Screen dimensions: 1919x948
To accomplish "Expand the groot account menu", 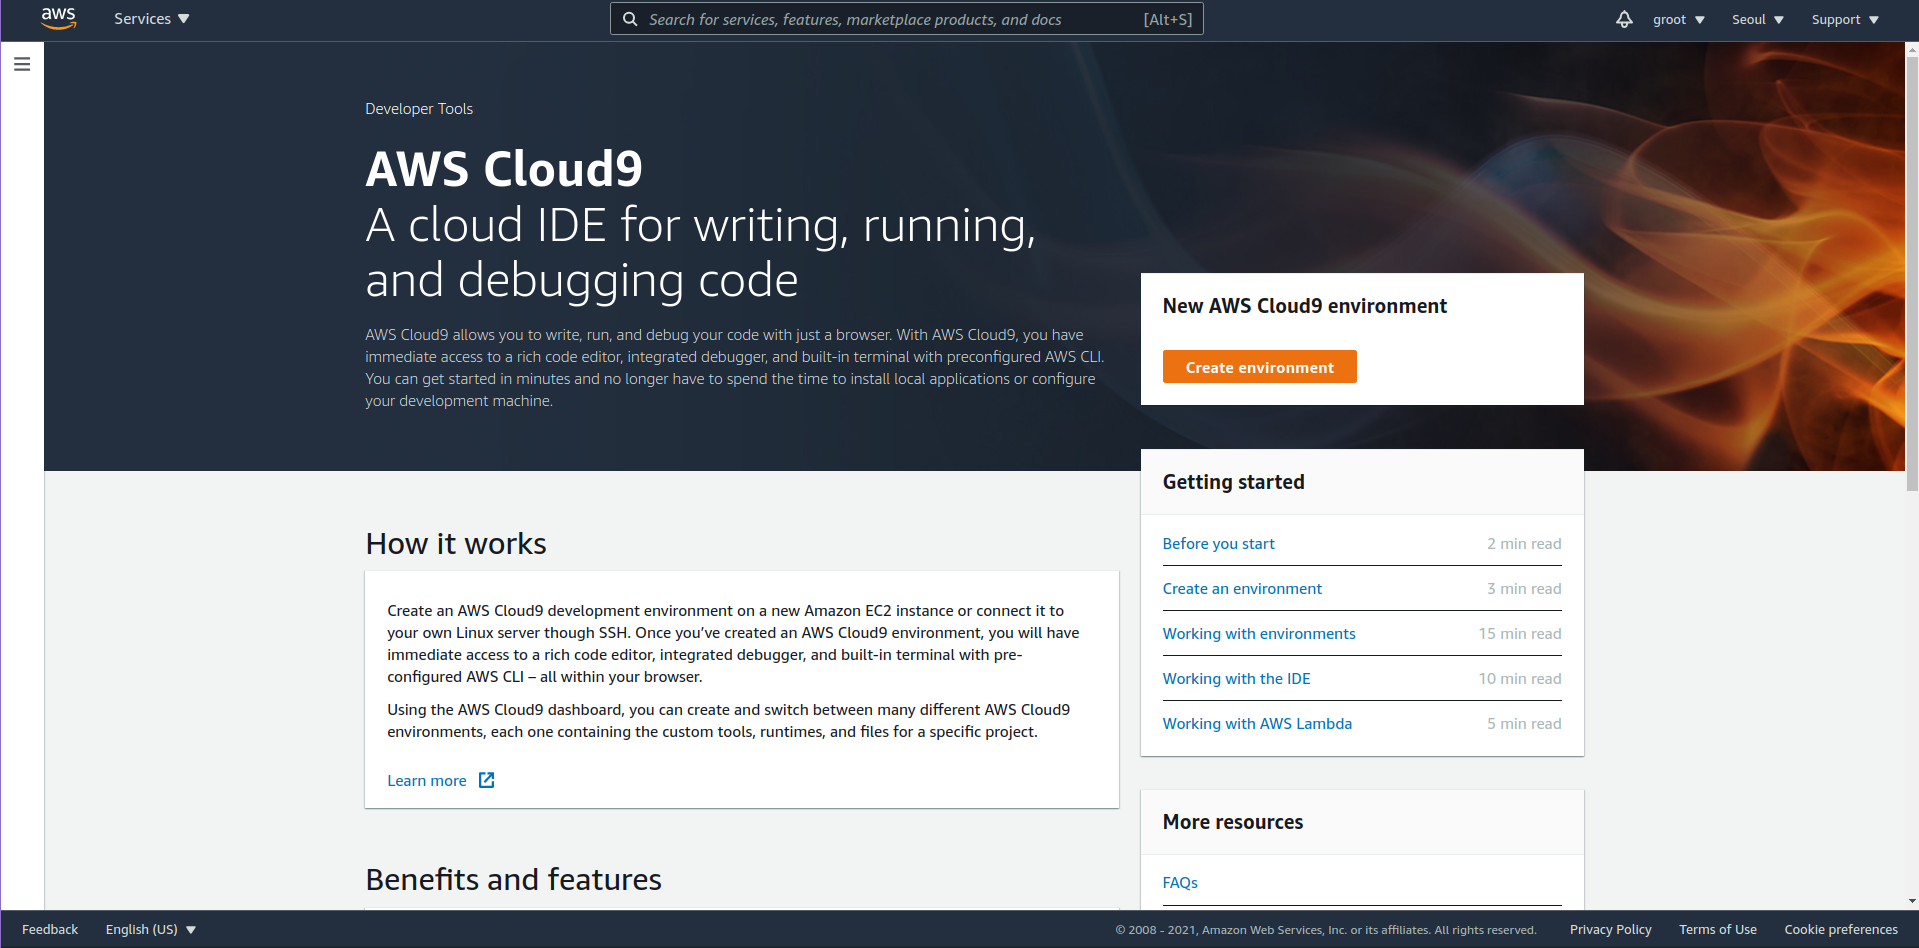I will [1678, 19].
